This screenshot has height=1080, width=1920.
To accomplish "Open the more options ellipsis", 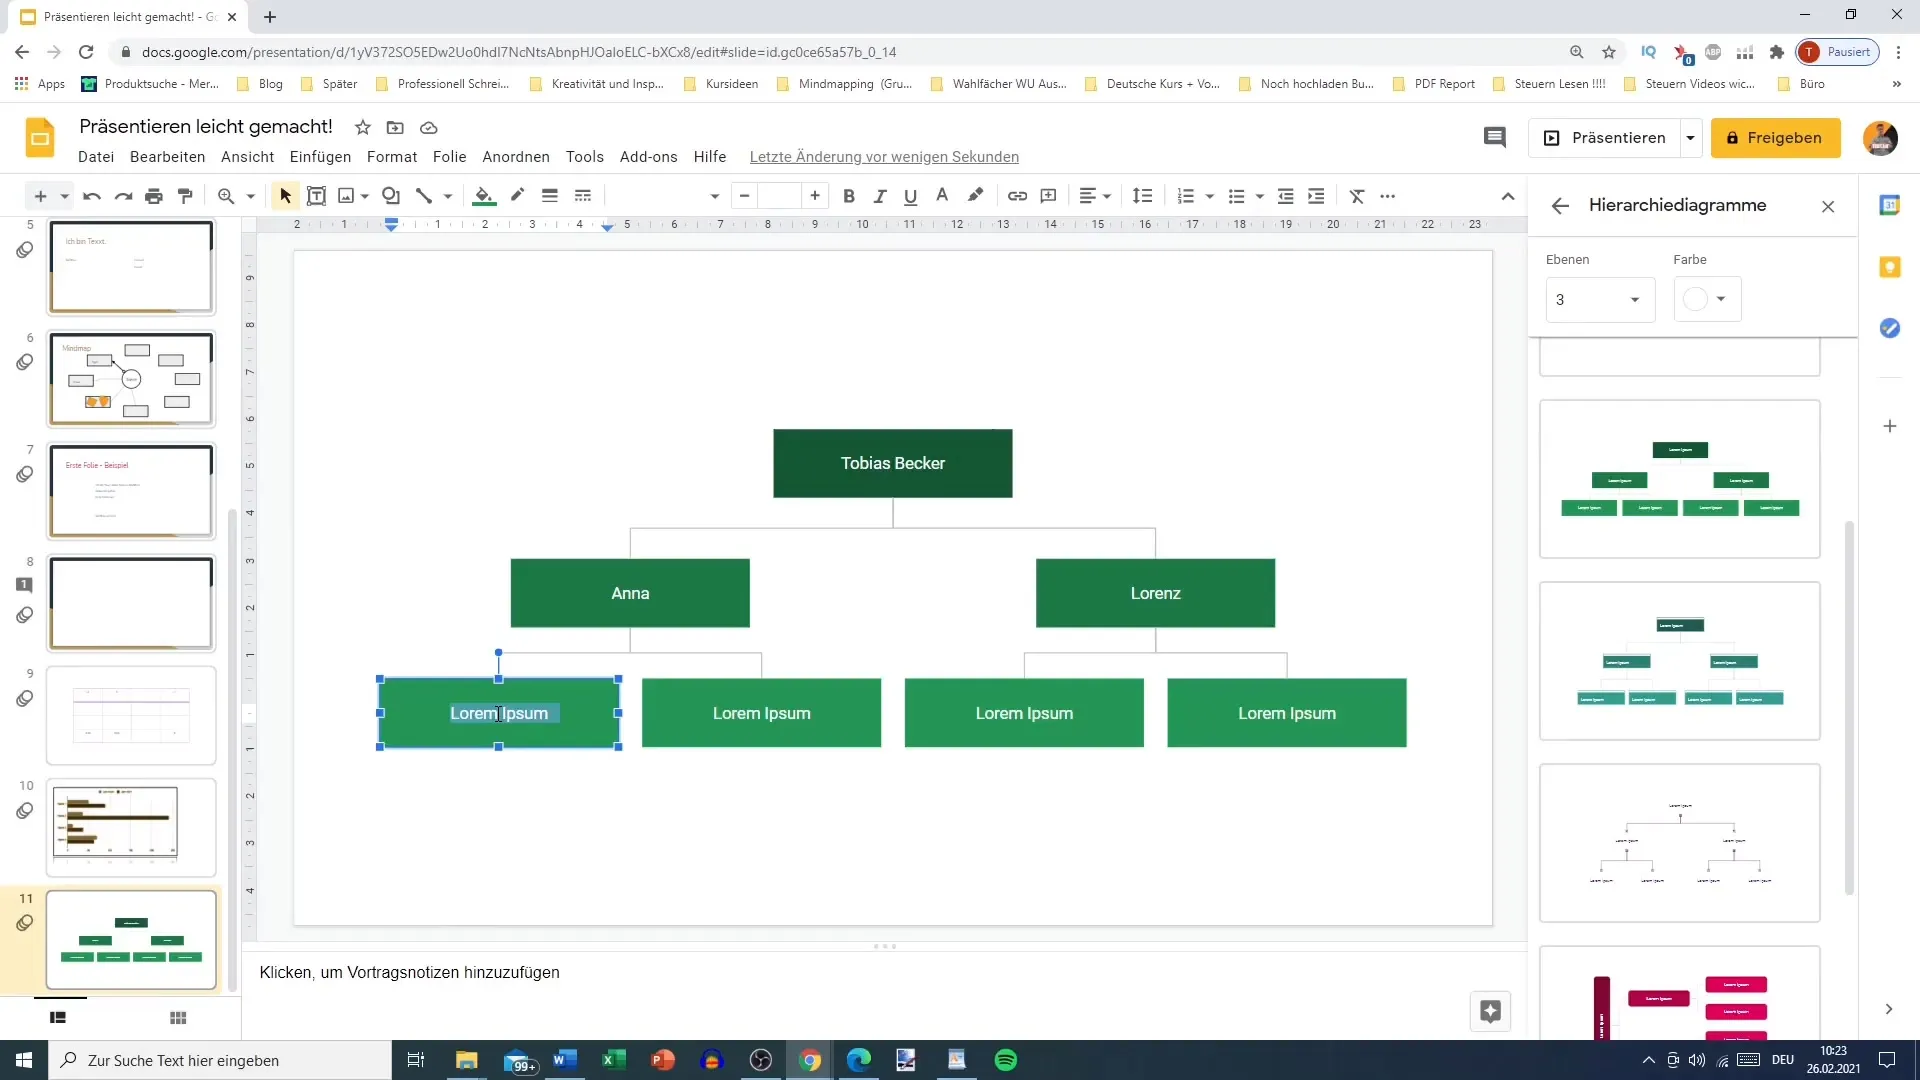I will 1388,196.
